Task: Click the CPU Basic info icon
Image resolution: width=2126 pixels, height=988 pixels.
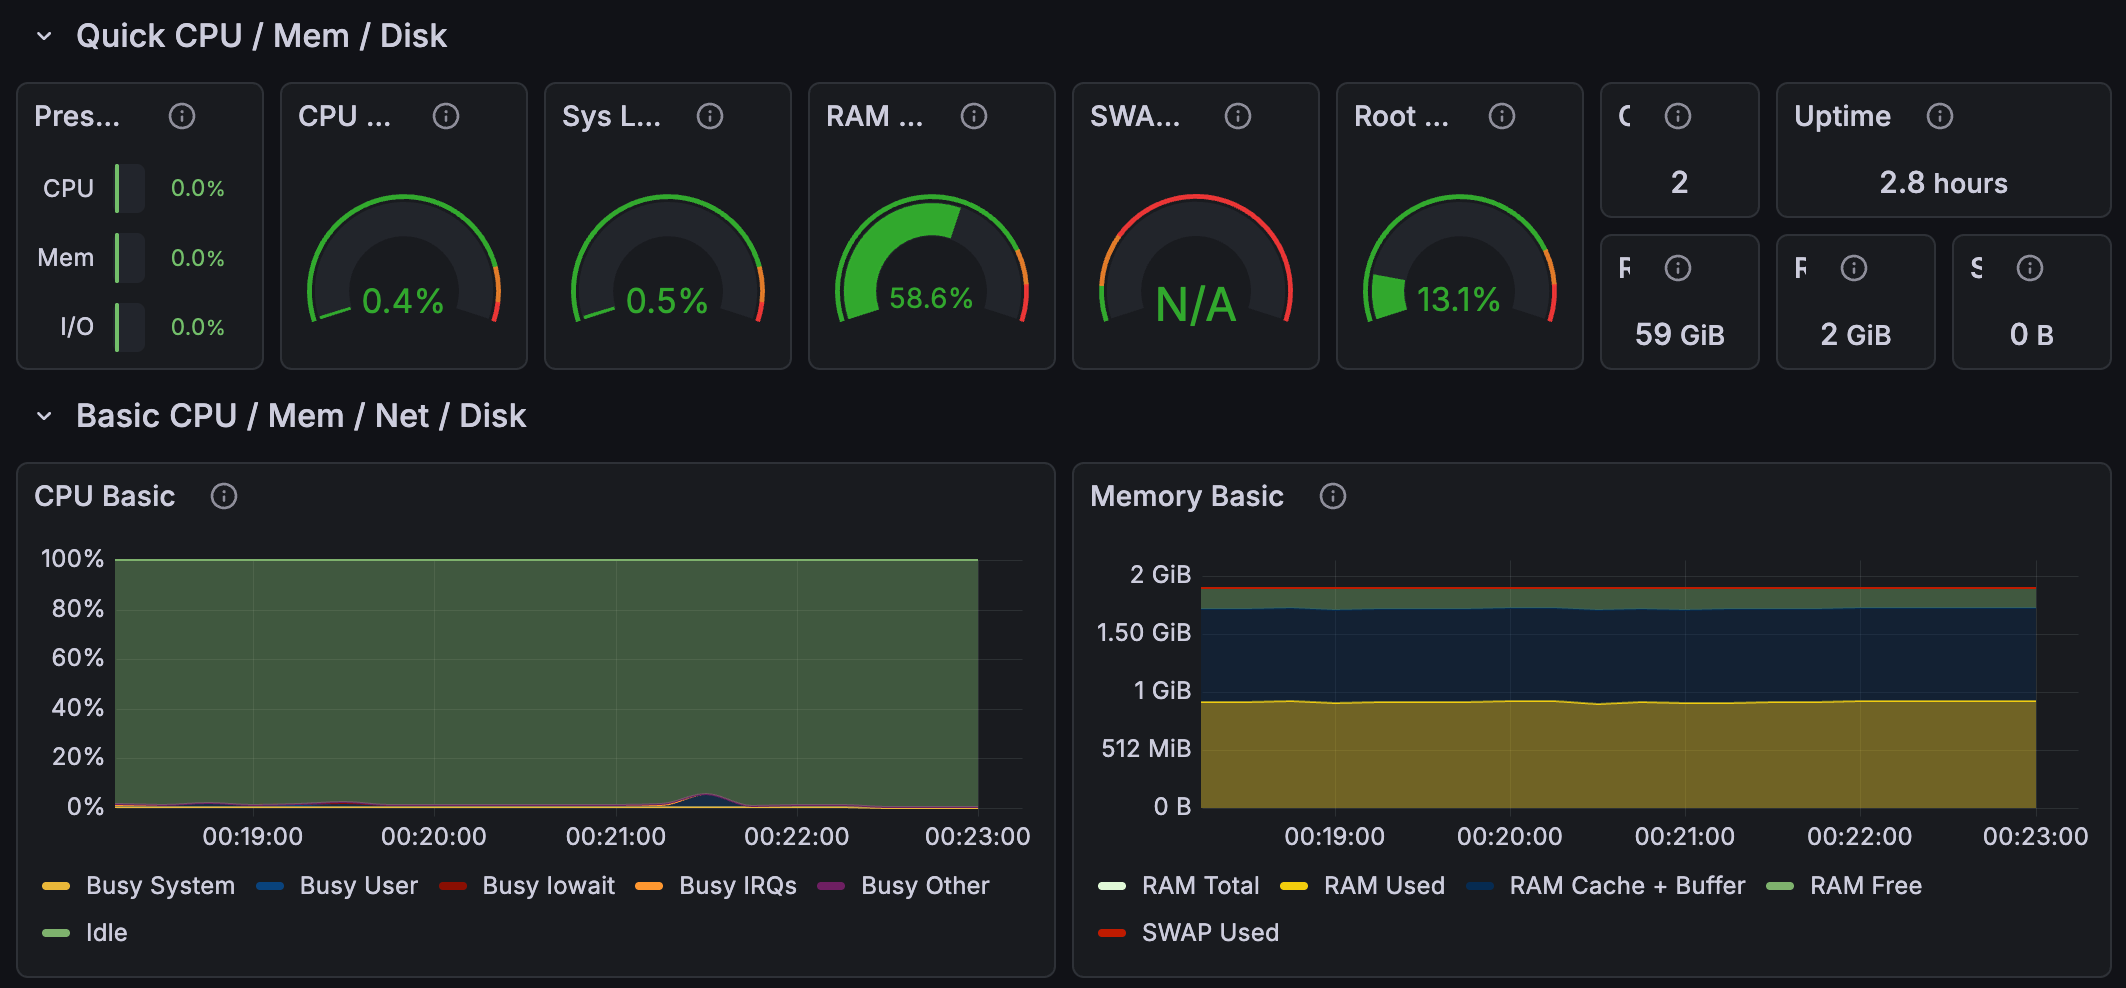Action: coord(224,496)
